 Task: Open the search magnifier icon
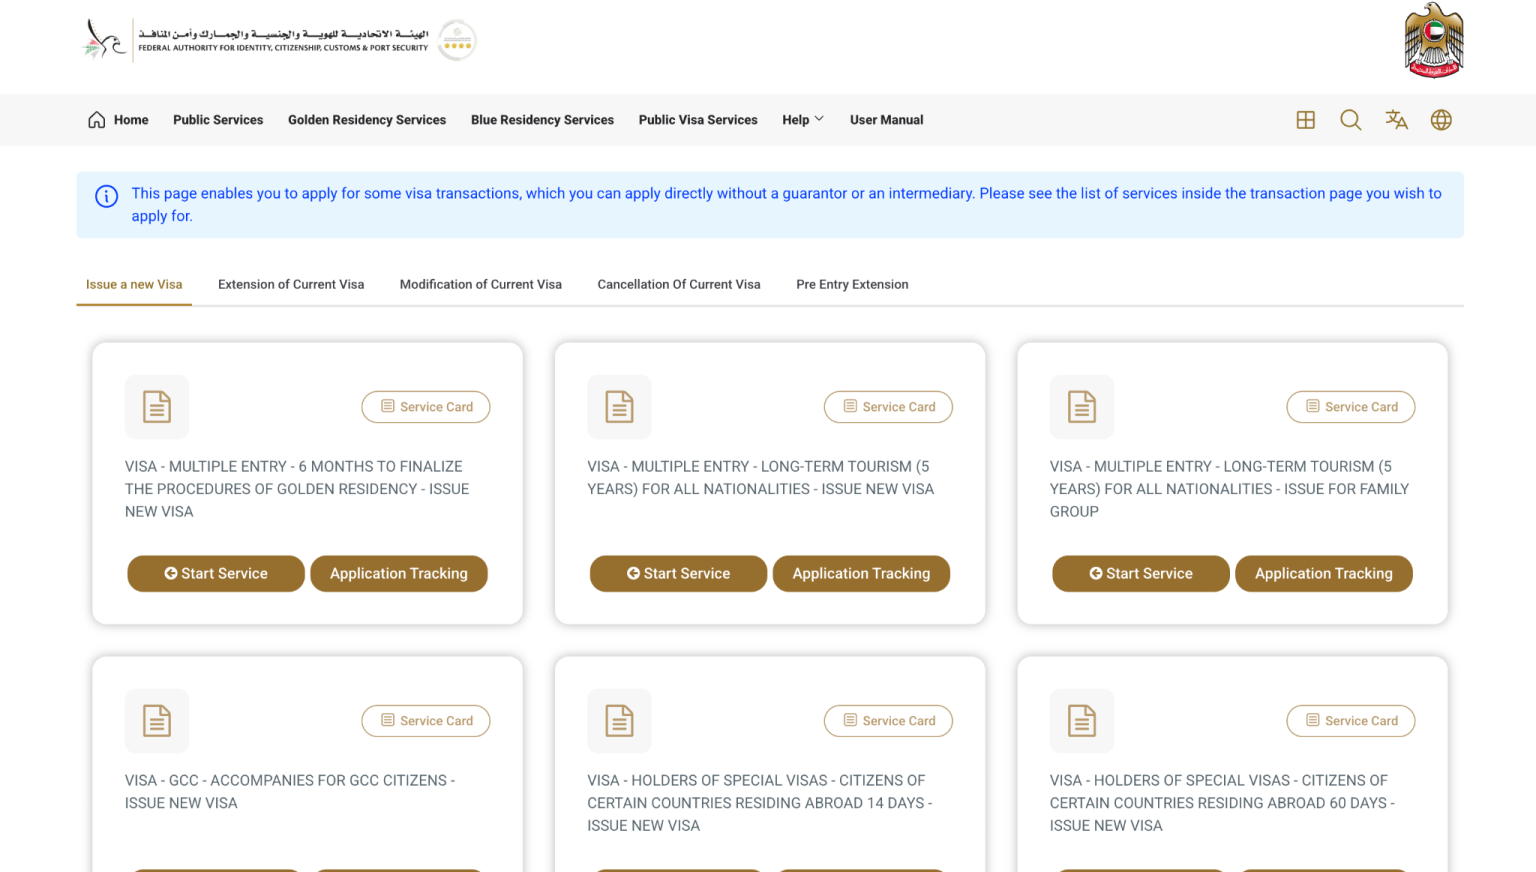(x=1350, y=120)
